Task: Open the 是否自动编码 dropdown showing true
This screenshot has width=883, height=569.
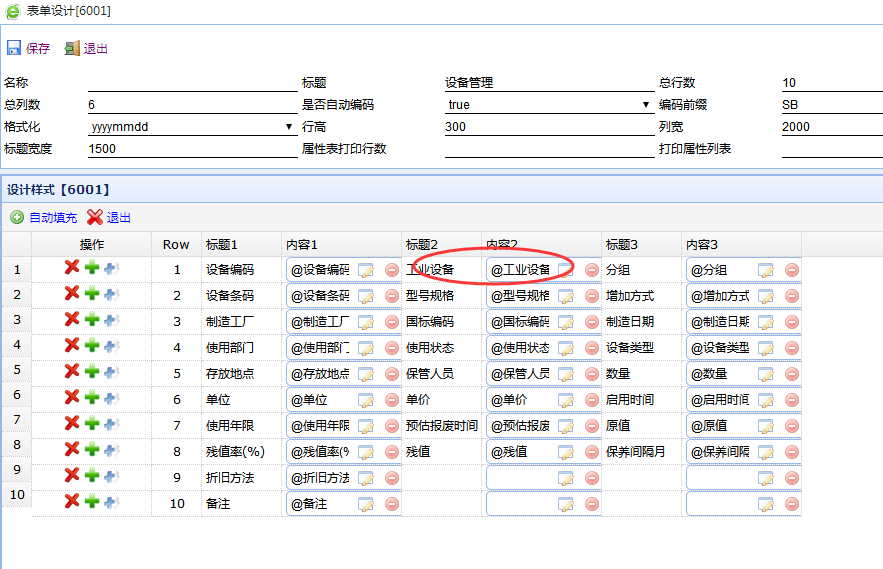Action: tap(548, 105)
